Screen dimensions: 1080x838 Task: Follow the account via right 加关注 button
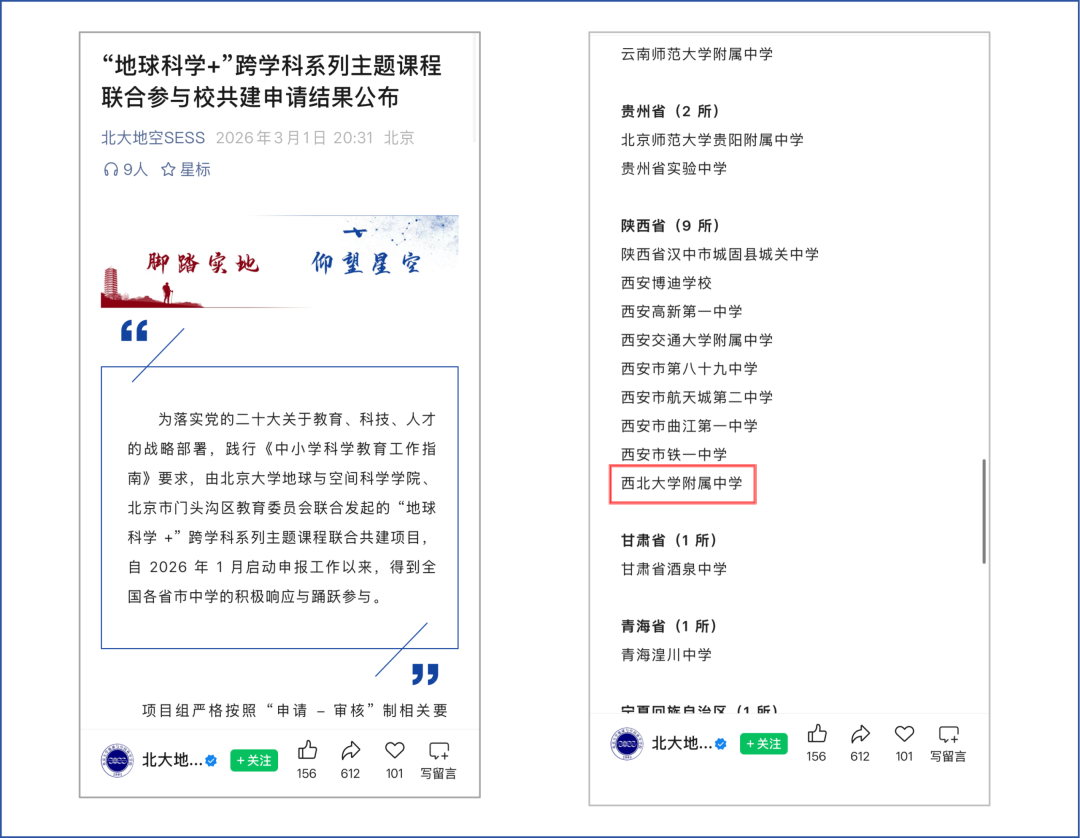763,744
